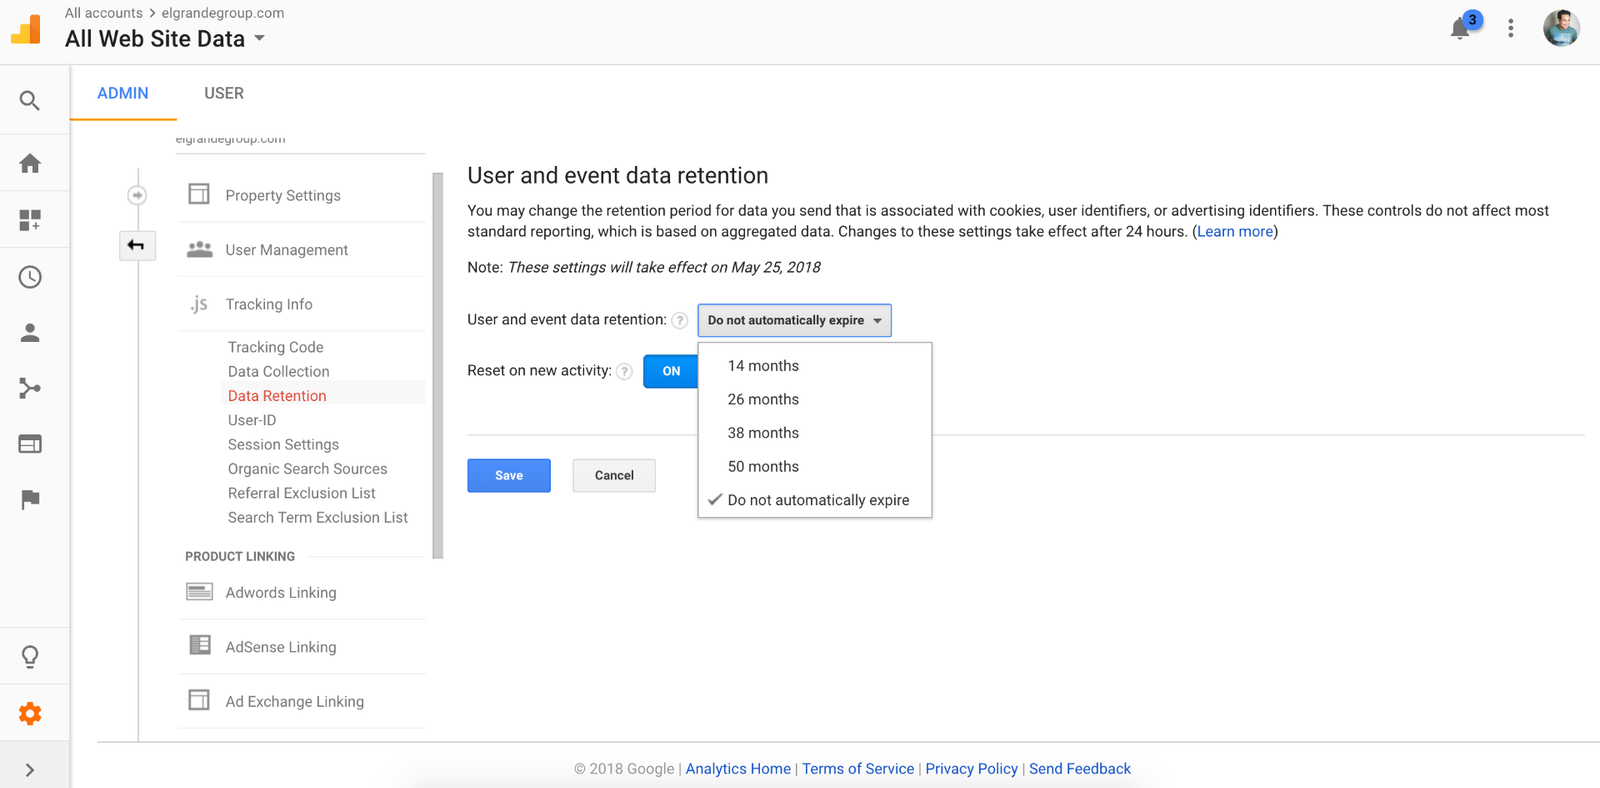This screenshot has width=1600, height=788.
Task: Click the notifications bell icon
Action: 1460,29
